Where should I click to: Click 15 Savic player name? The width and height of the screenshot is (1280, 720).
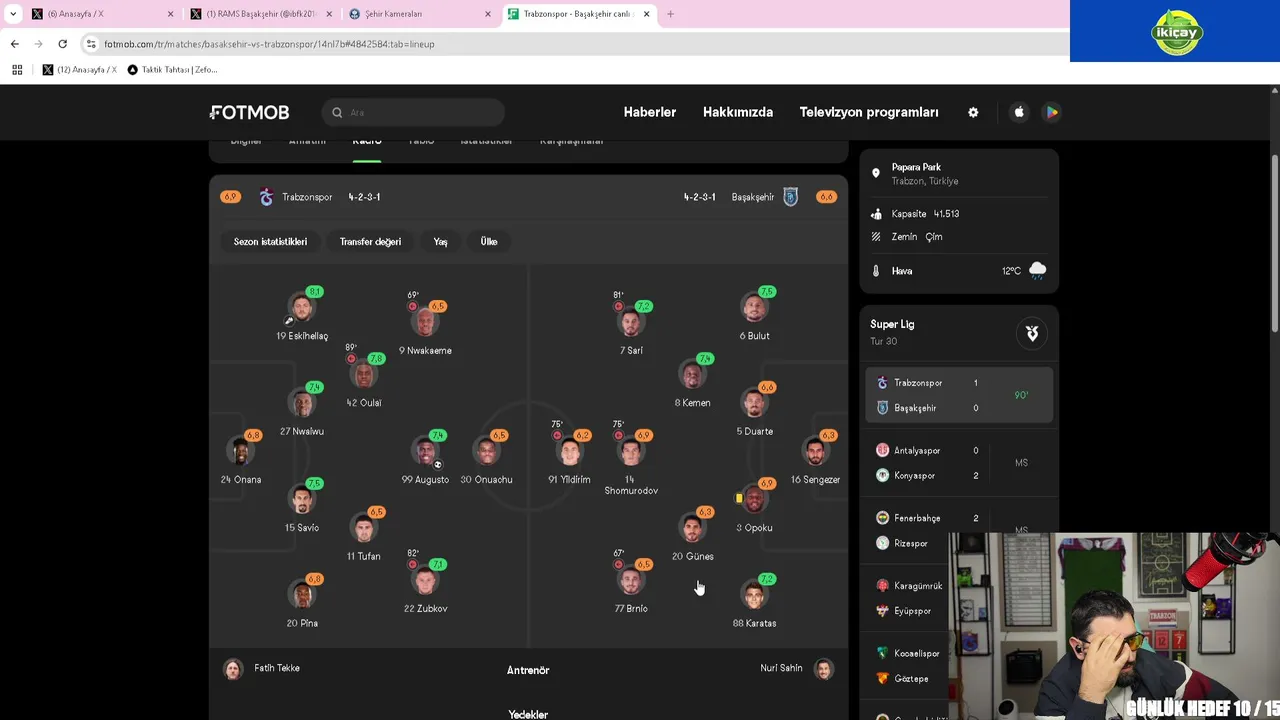[301, 528]
